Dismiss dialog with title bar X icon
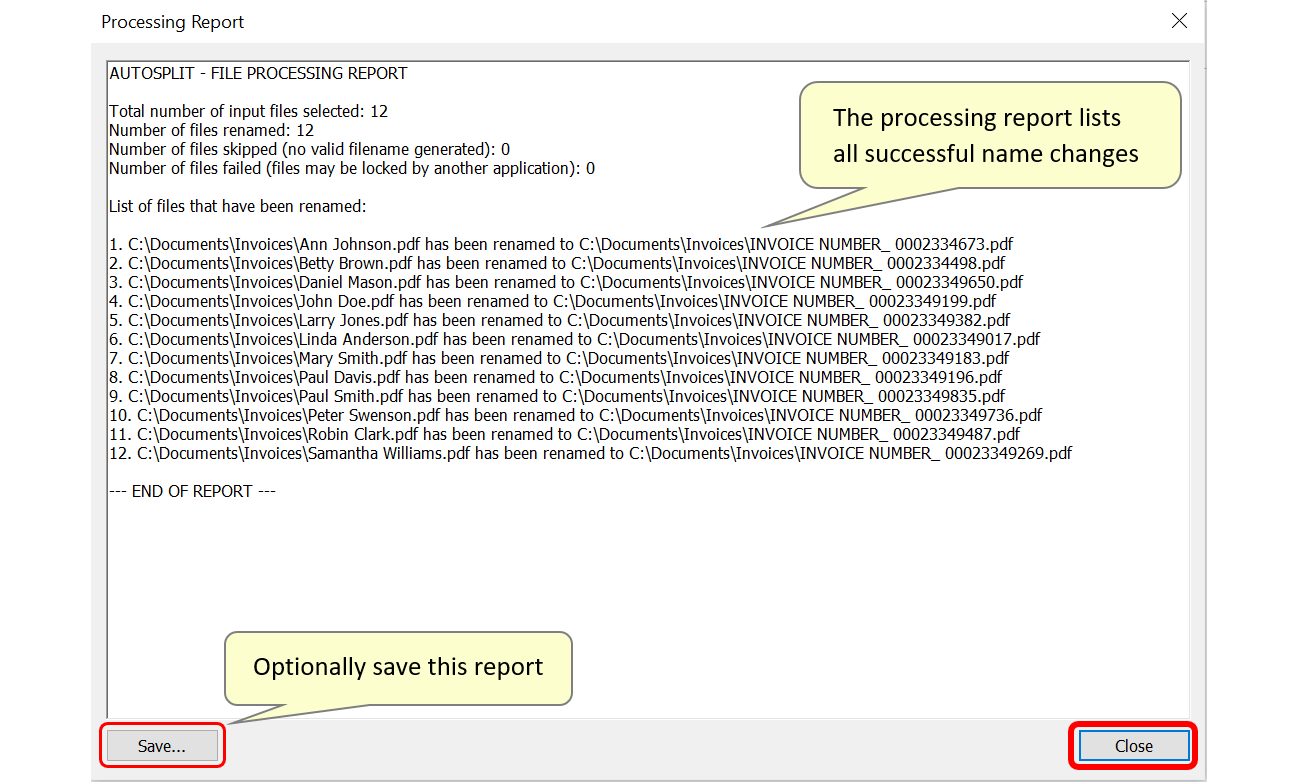This screenshot has height=784, width=1305. pos(1180,21)
